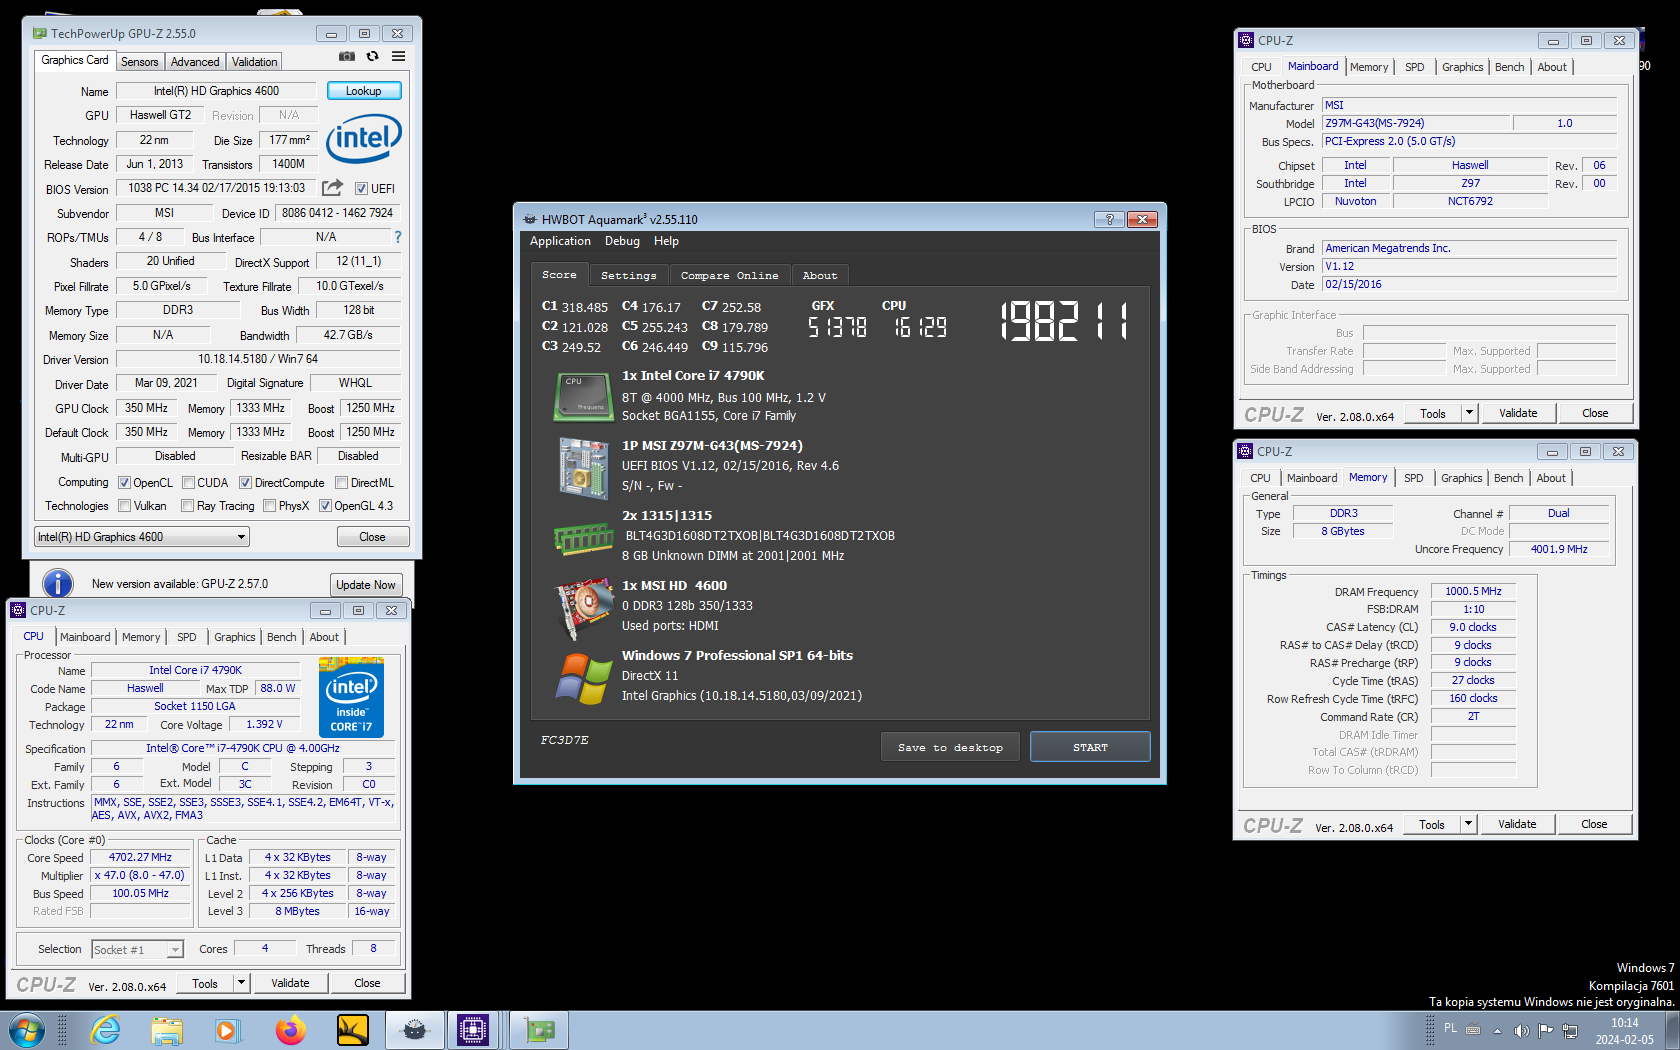Image resolution: width=1680 pixels, height=1050 pixels.
Task: Toggle the Vulkan checkbox
Action: [x=125, y=506]
